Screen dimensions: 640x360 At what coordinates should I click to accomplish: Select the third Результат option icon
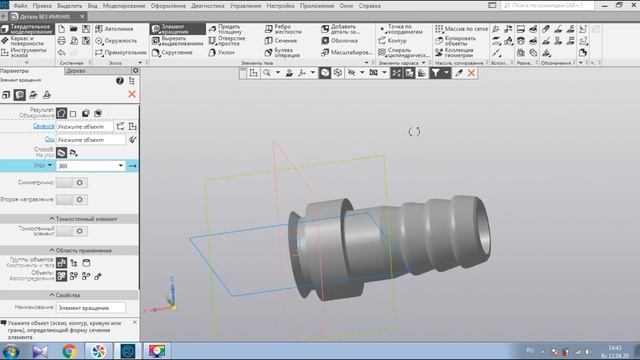tap(85, 113)
